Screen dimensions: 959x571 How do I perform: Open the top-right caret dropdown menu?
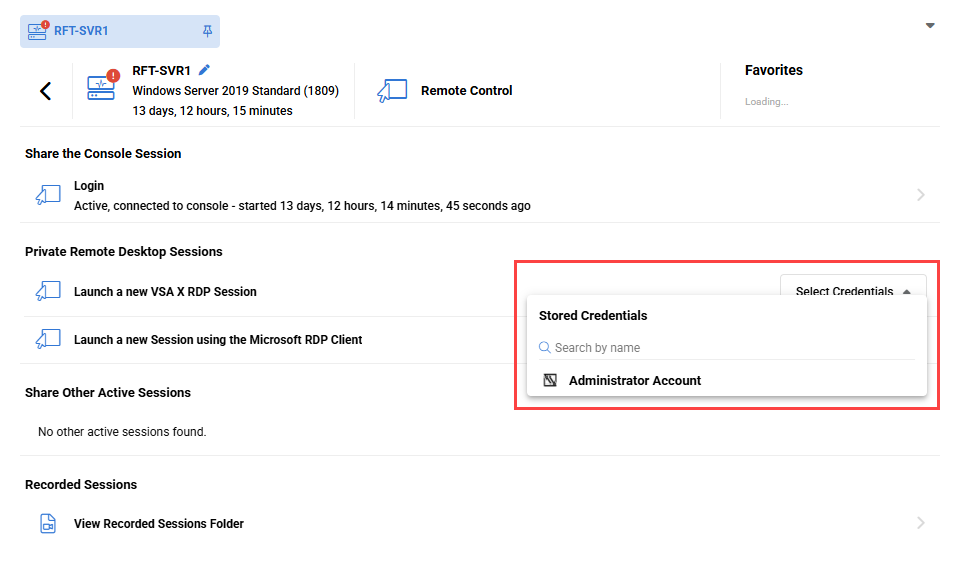click(x=930, y=25)
